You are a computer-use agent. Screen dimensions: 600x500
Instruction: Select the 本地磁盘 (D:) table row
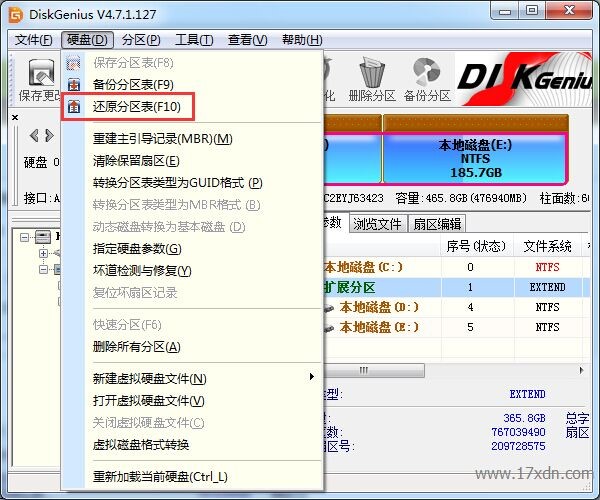coord(455,307)
